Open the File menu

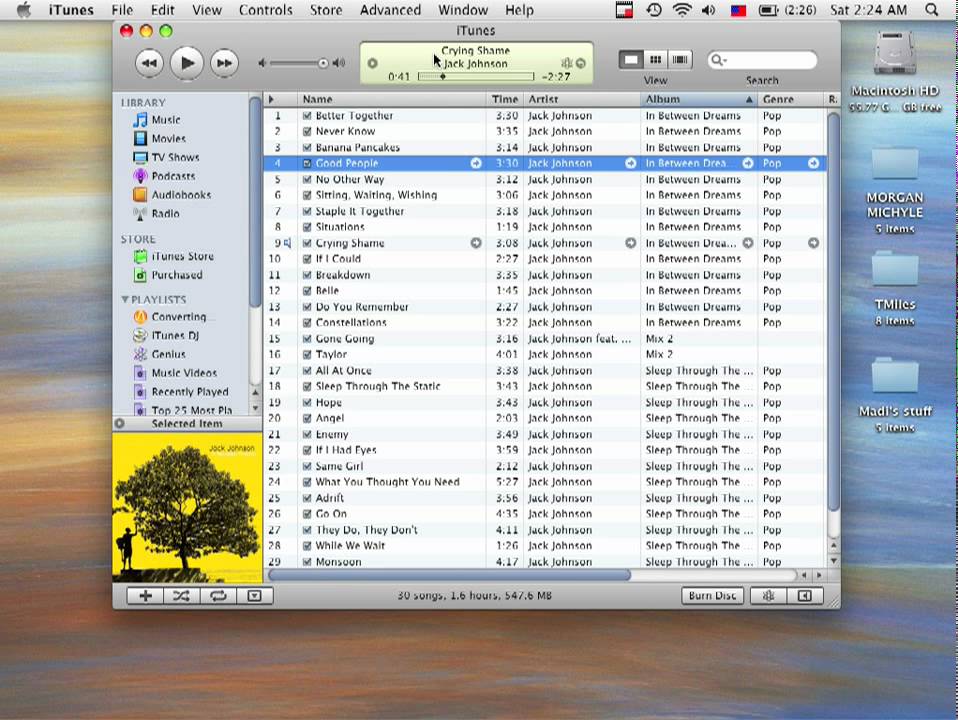click(x=122, y=10)
